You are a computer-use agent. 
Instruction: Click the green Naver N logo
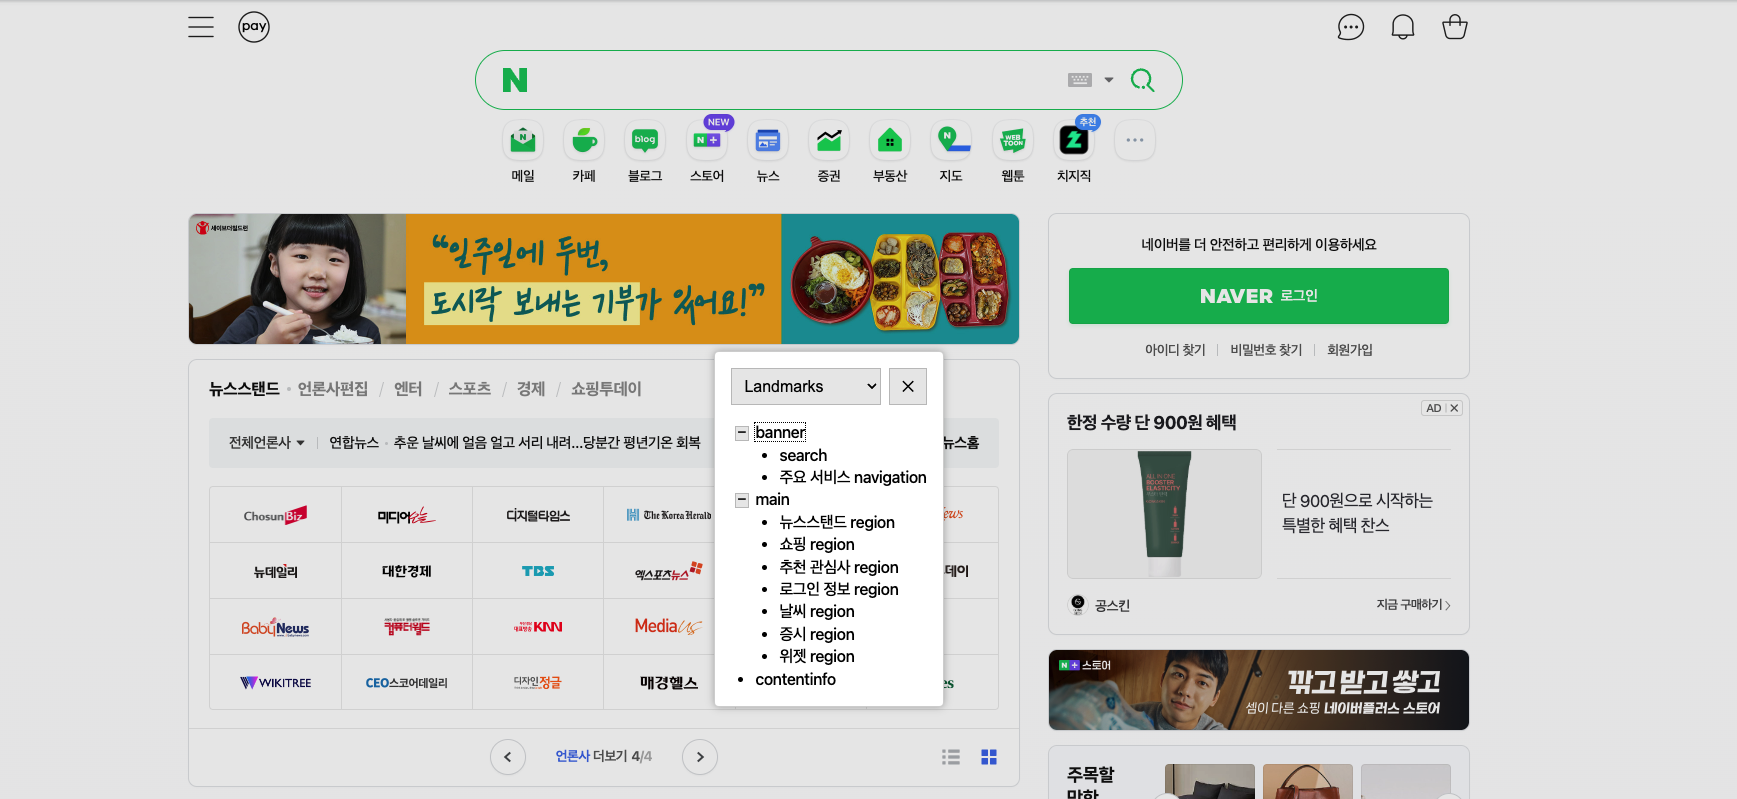click(x=515, y=80)
